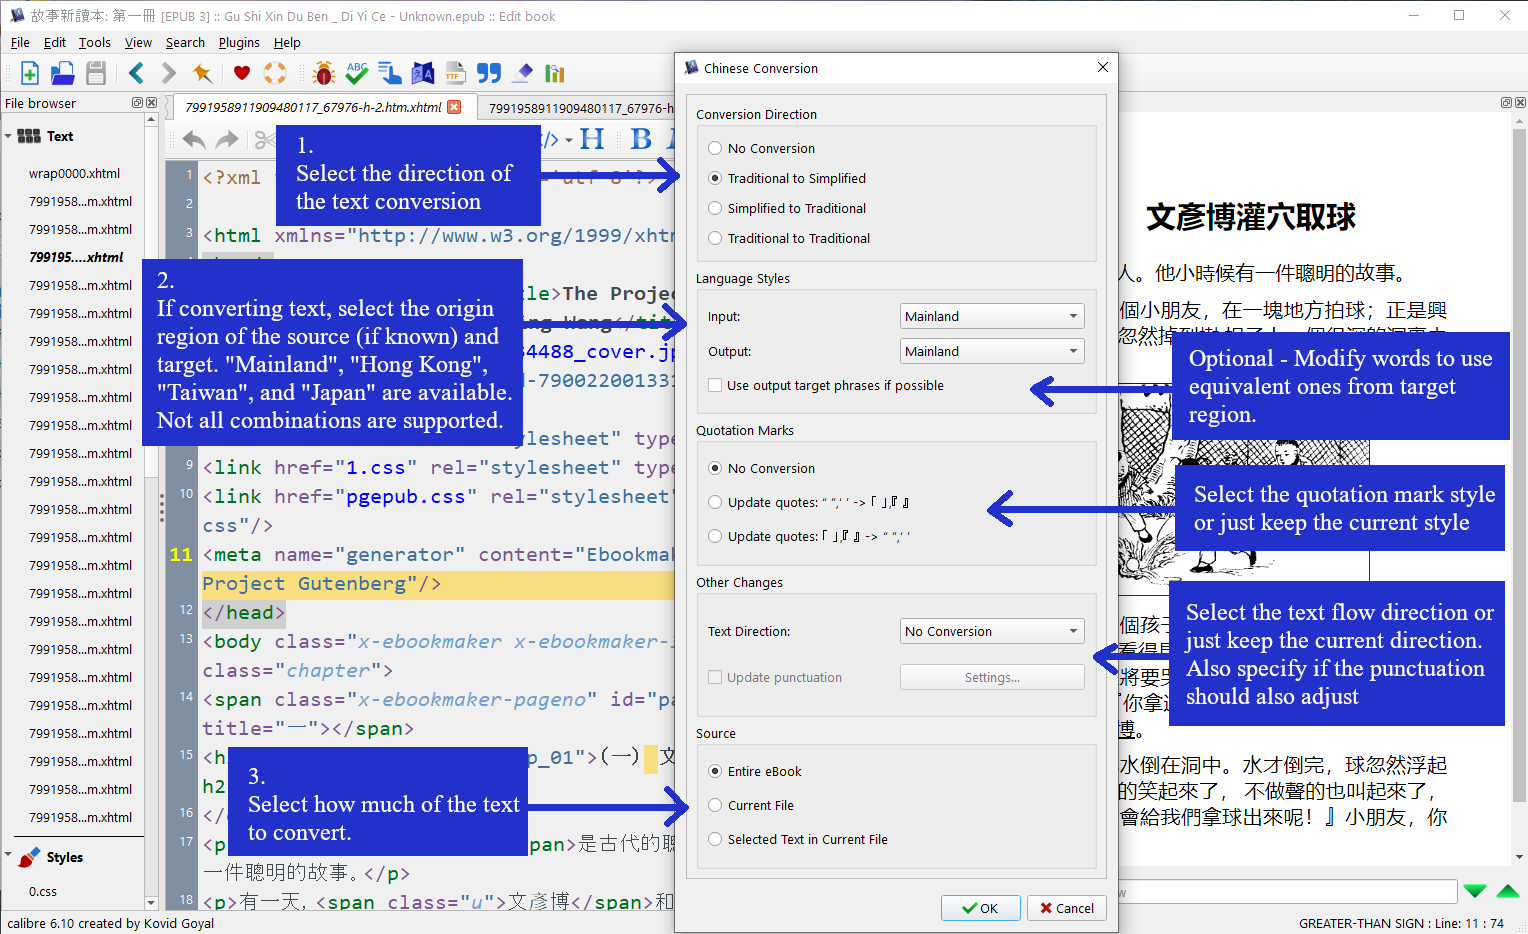Select 0.css in the Styles list
This screenshot has height=934, width=1528.
[43, 891]
